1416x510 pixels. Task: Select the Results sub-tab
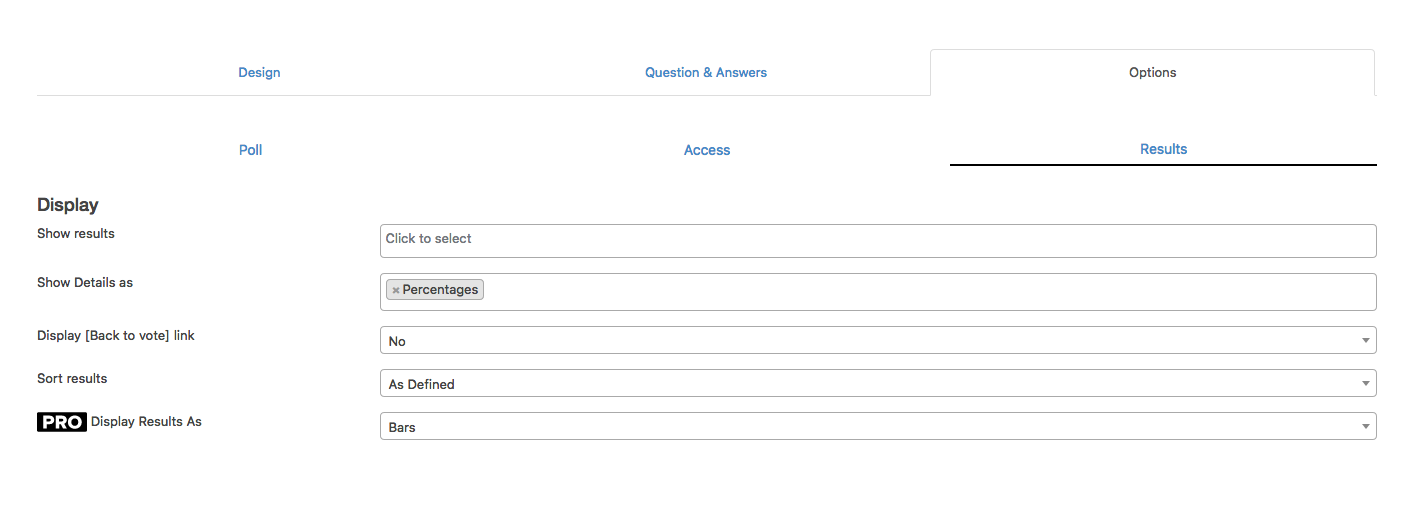(1163, 149)
